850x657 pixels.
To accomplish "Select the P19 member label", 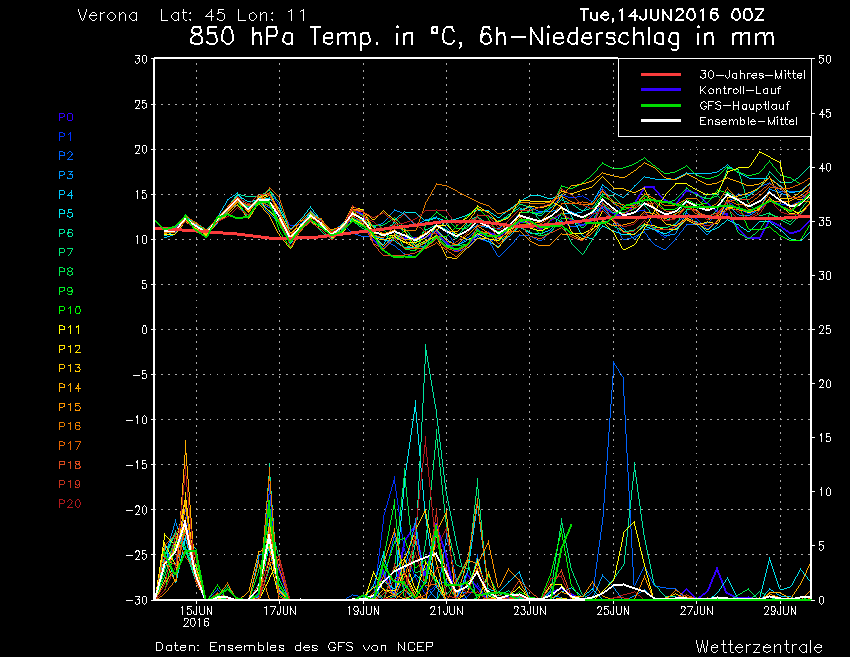I will (69, 484).
